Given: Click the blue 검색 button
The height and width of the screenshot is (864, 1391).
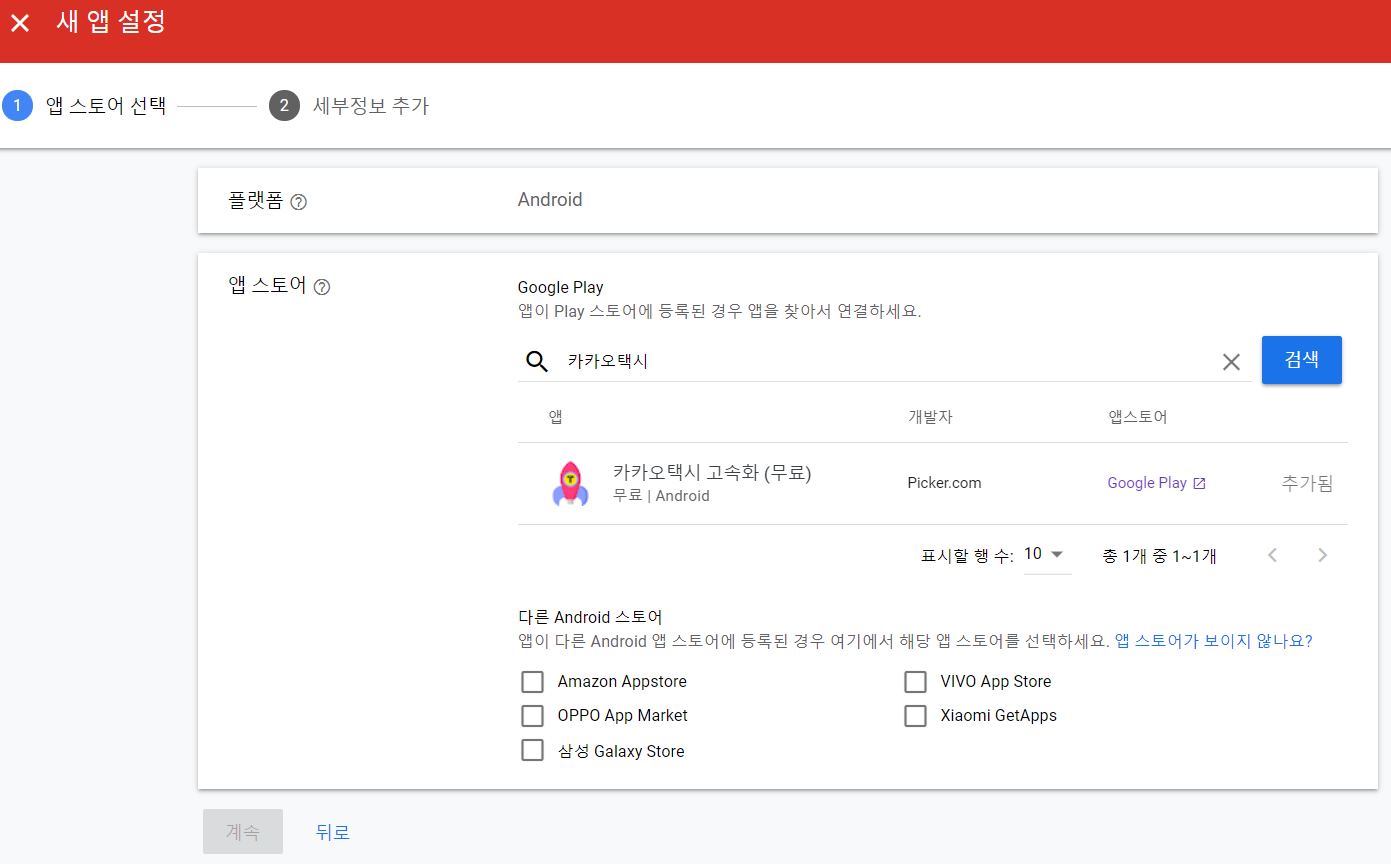Looking at the screenshot, I should [x=1301, y=360].
